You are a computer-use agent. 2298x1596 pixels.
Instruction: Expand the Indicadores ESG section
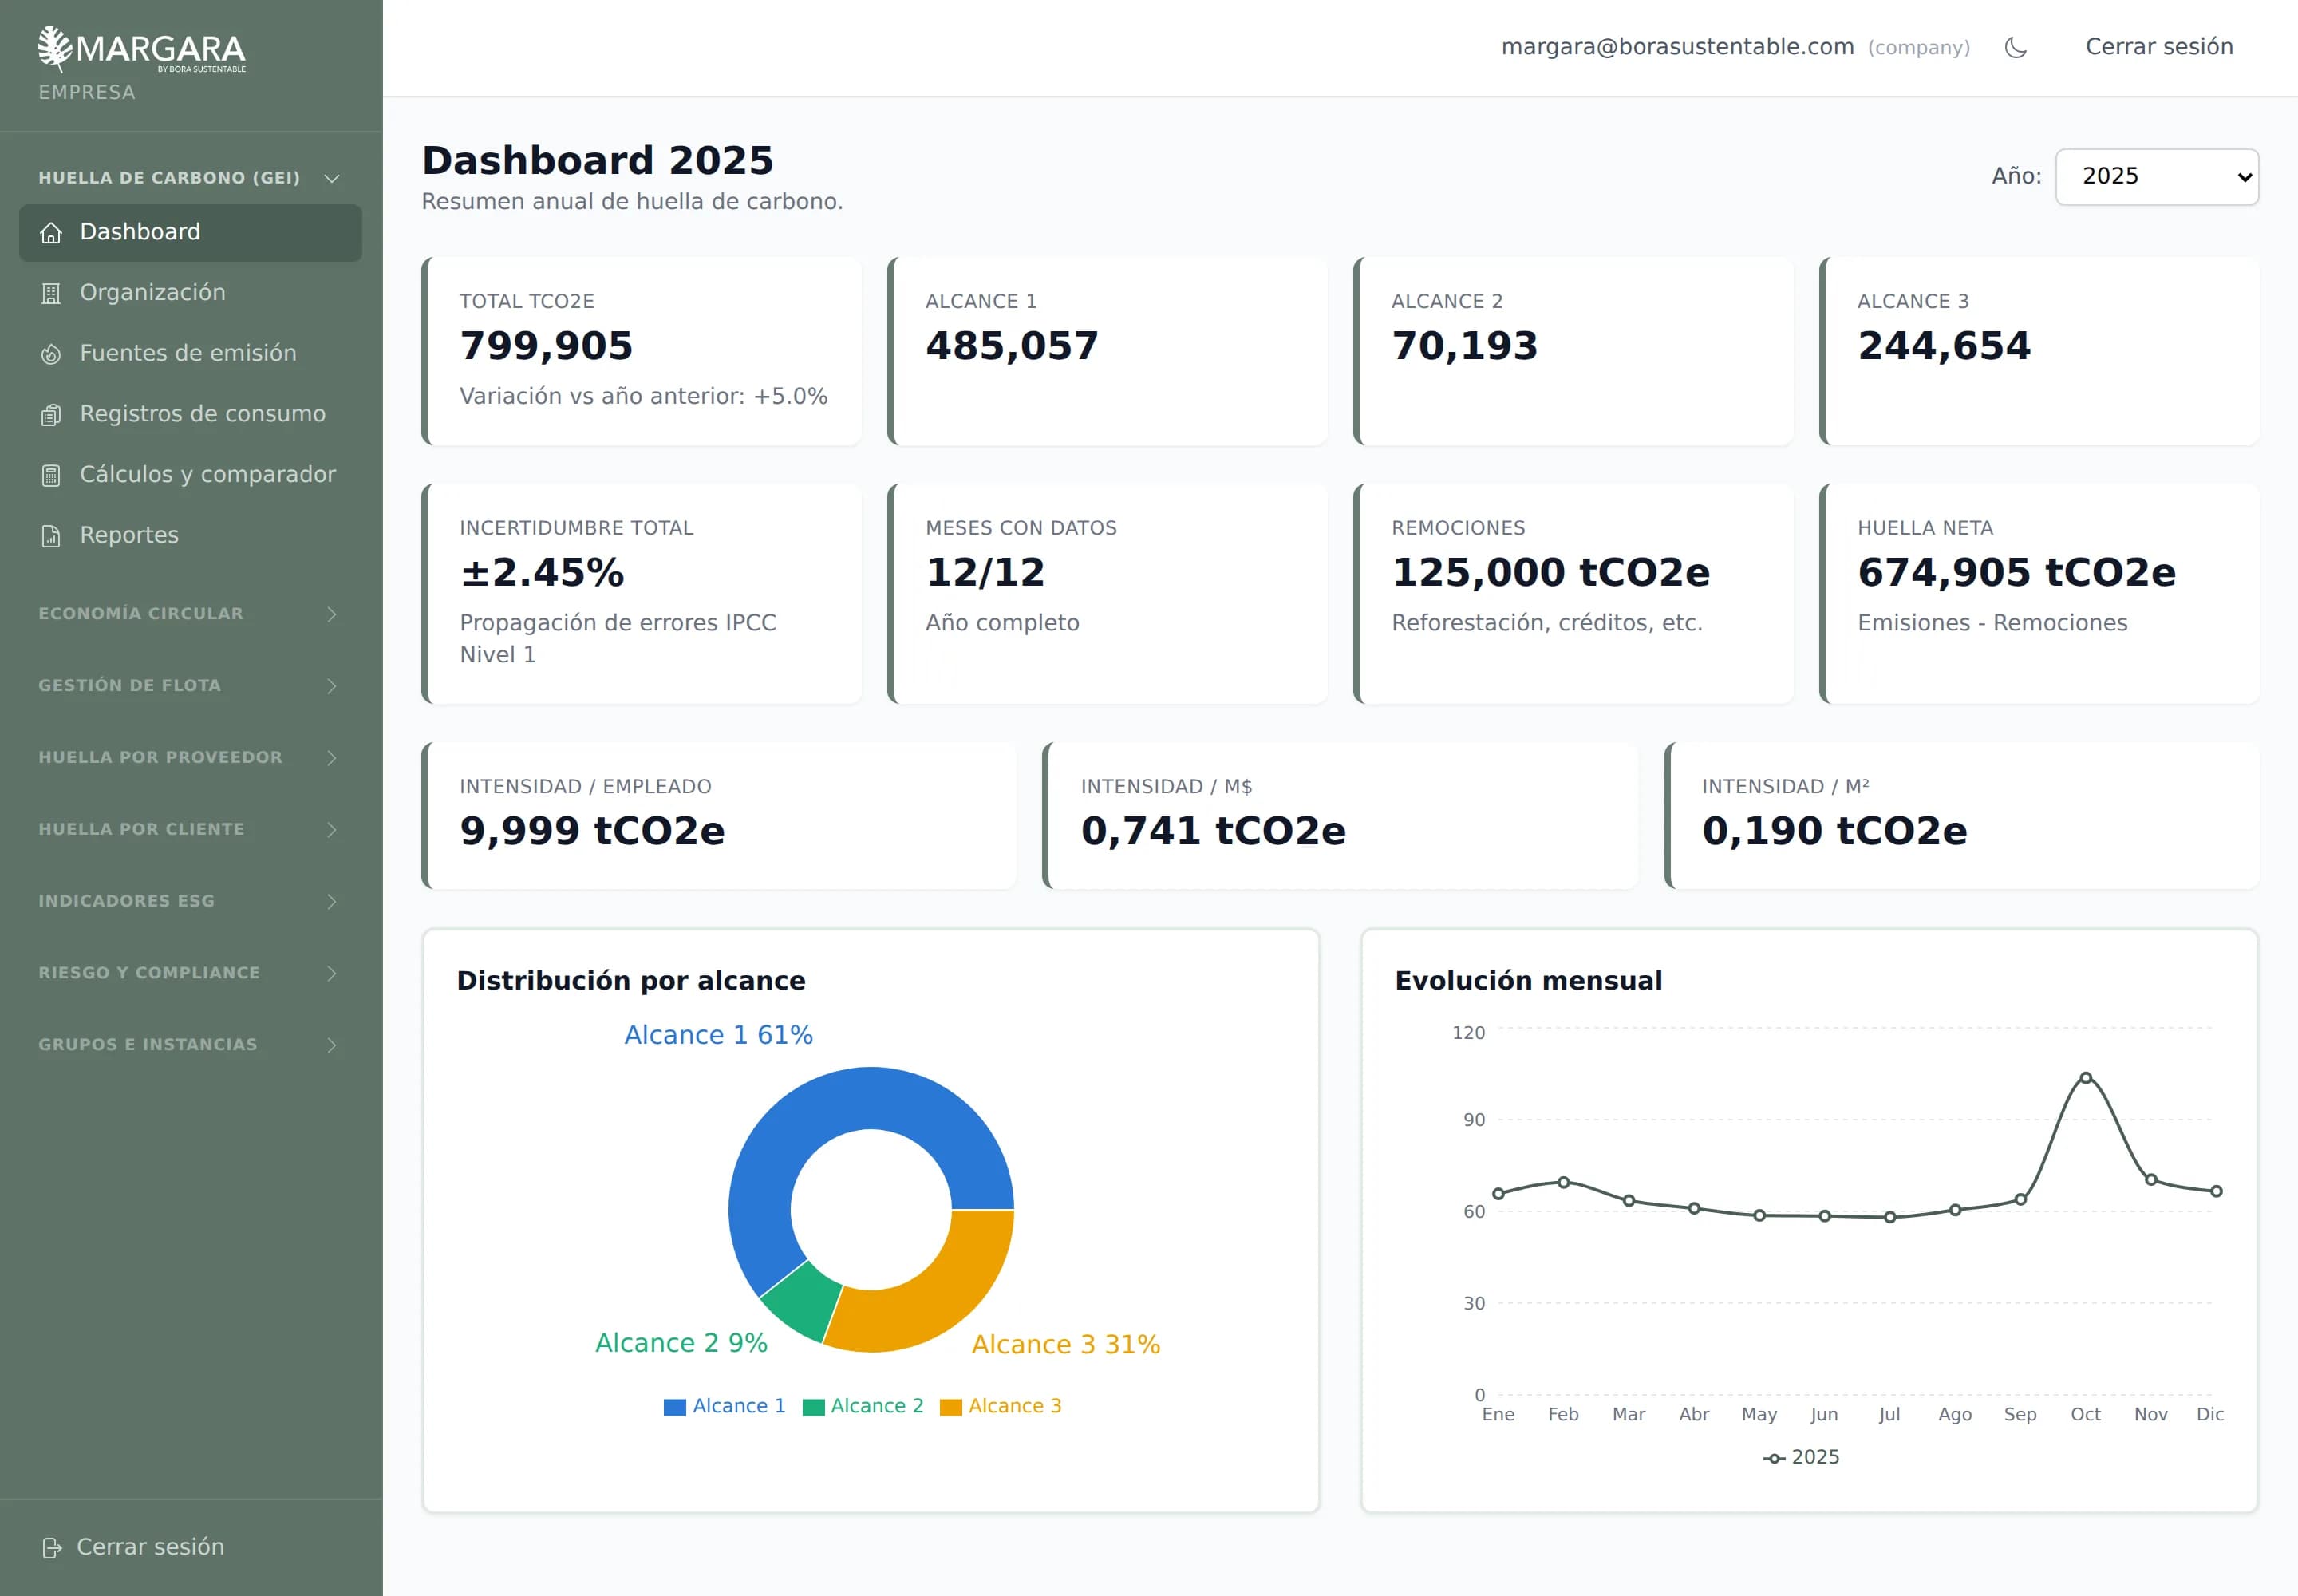point(190,901)
